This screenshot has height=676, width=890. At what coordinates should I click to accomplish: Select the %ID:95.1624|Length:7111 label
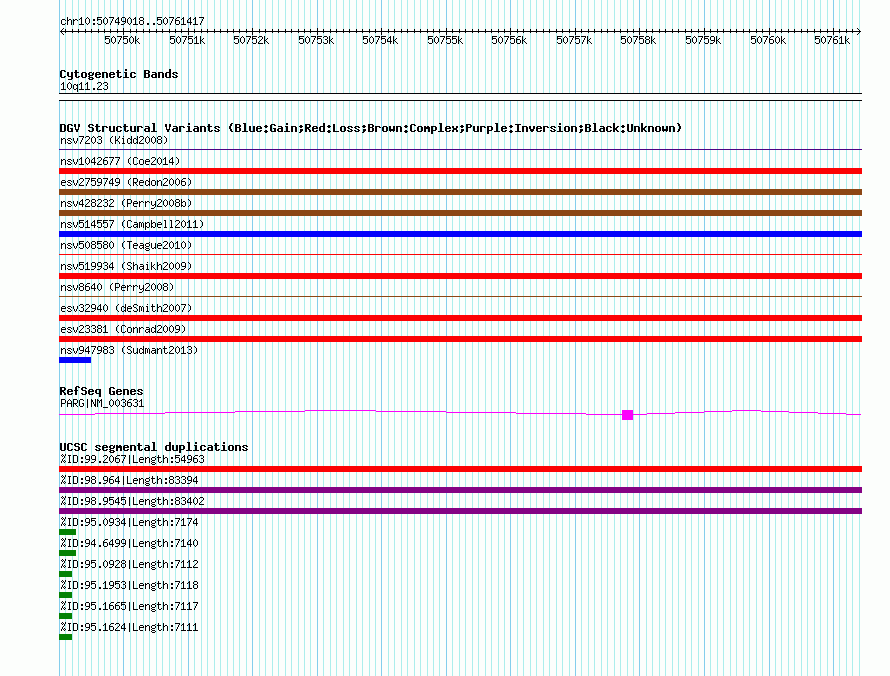(129, 627)
